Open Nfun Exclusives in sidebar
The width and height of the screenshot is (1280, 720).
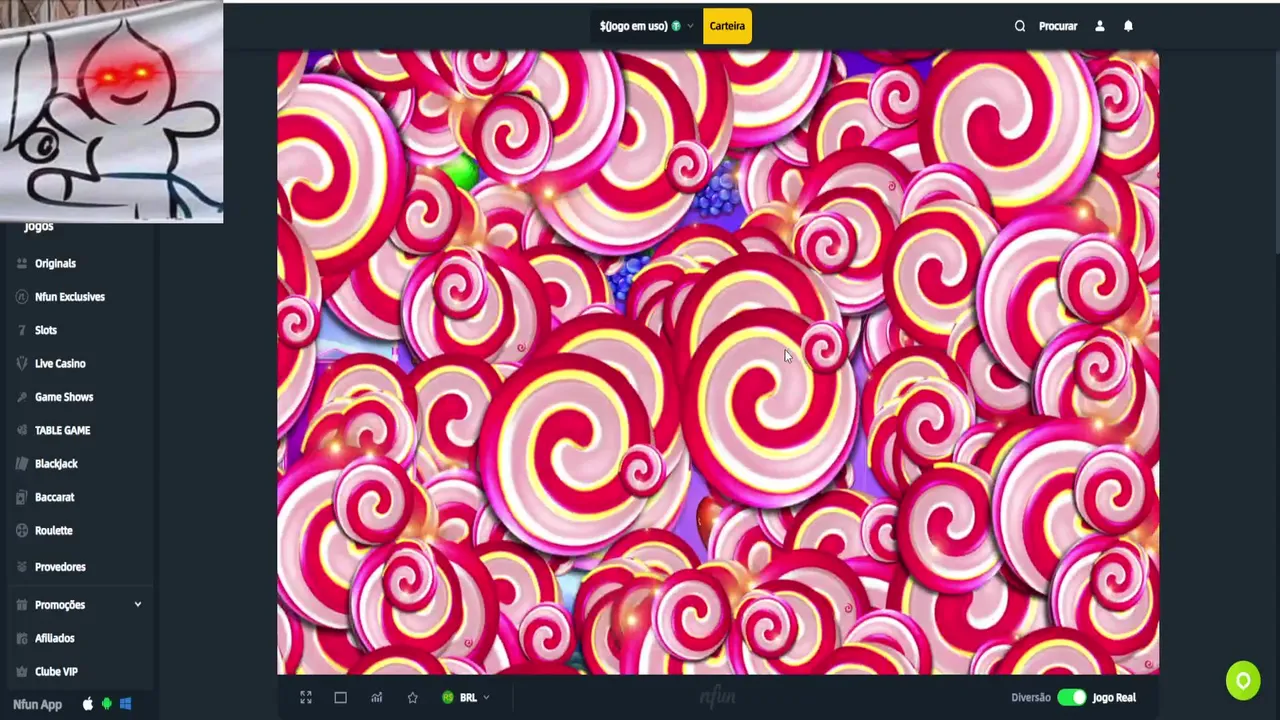pos(69,297)
